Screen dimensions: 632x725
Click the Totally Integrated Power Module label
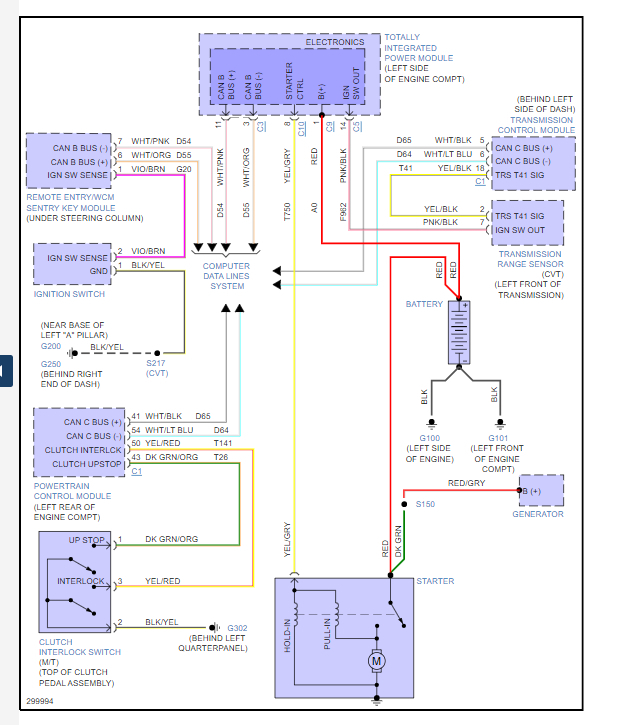[x=418, y=48]
